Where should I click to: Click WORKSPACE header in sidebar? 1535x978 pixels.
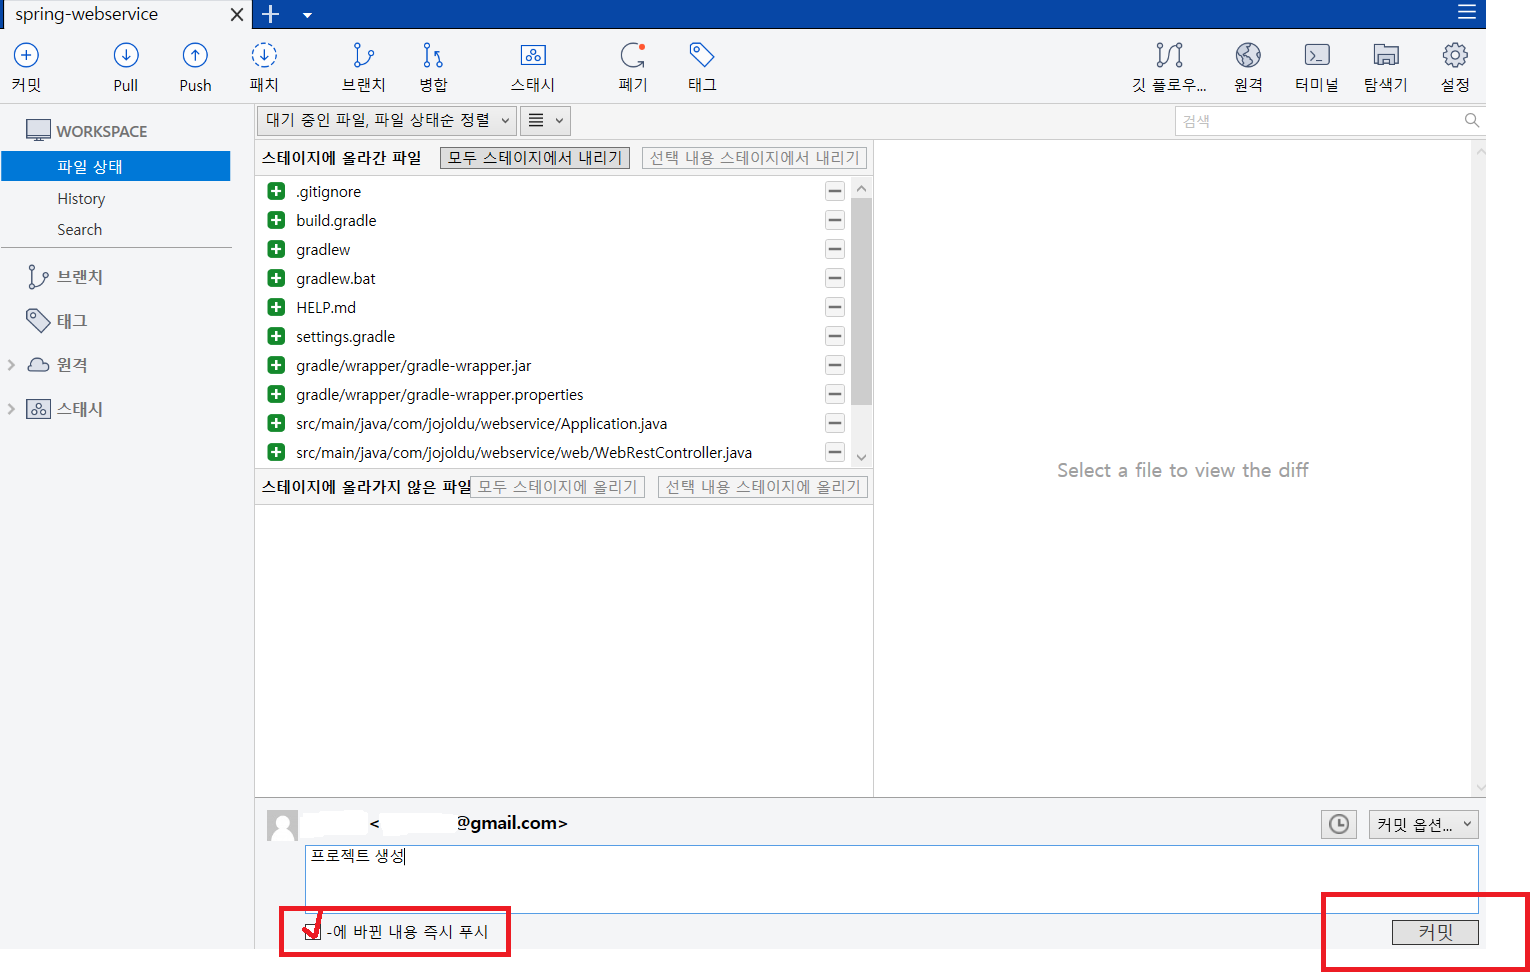[x=87, y=131]
